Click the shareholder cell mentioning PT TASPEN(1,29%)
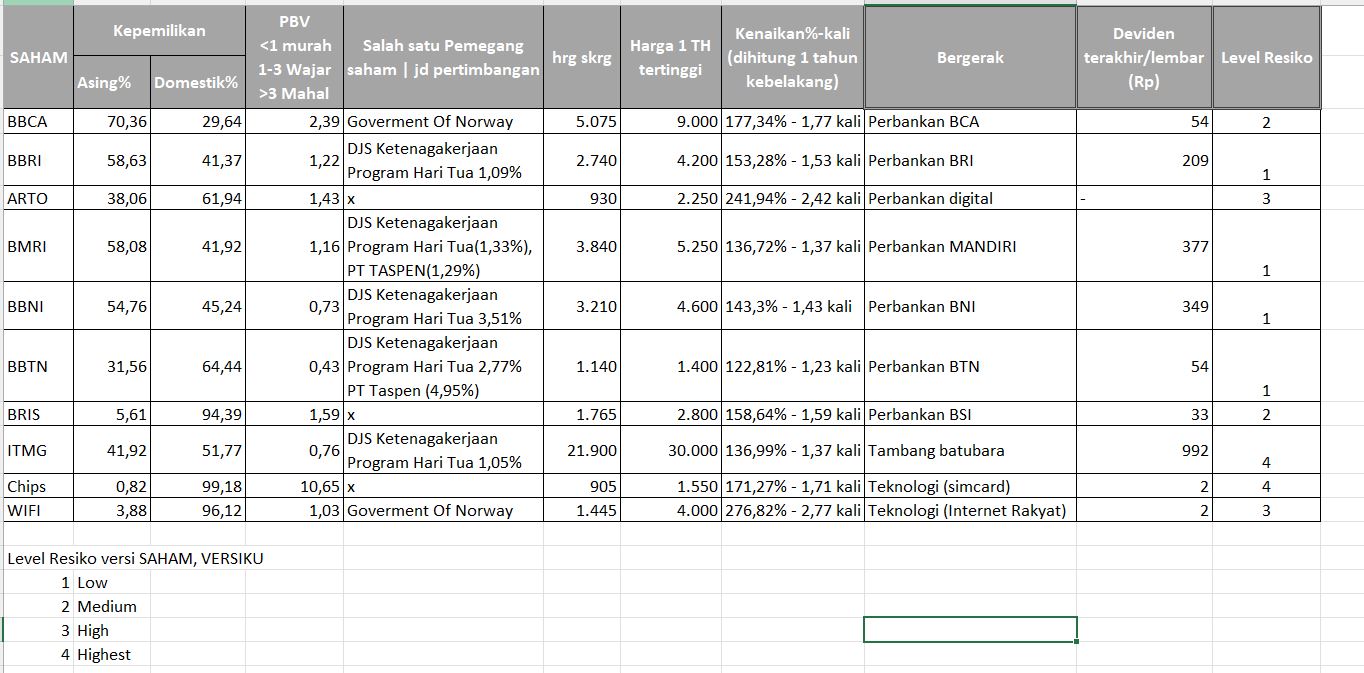This screenshot has width=1364, height=673. pyautogui.click(x=444, y=246)
